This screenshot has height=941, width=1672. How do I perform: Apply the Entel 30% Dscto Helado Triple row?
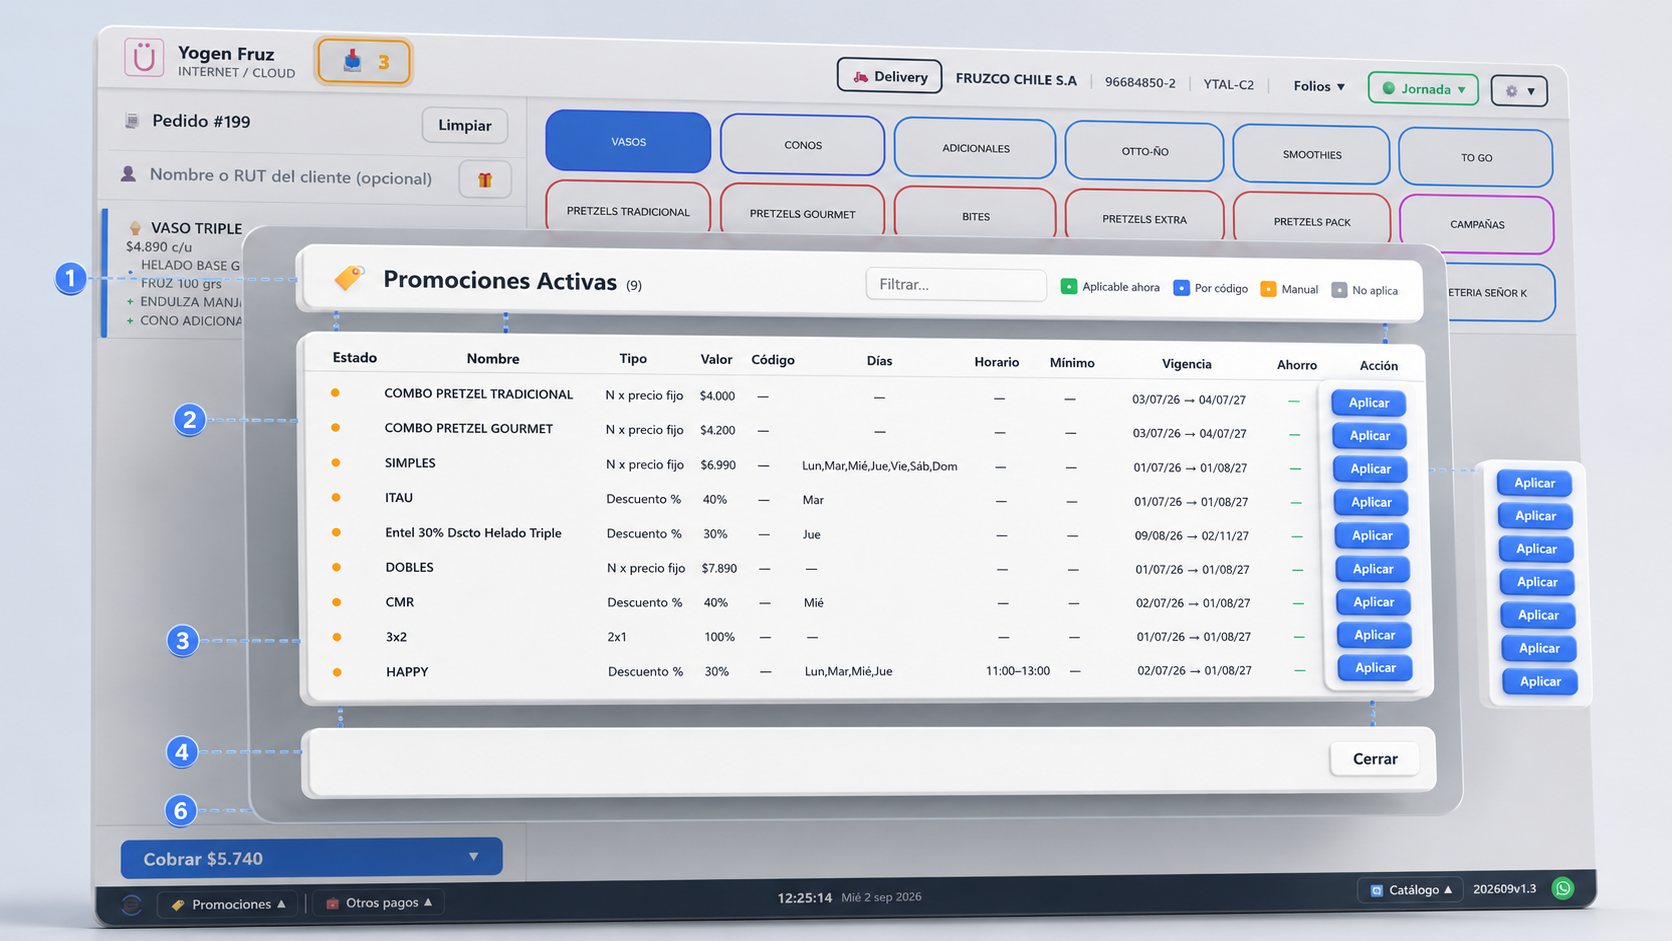(x=1372, y=536)
